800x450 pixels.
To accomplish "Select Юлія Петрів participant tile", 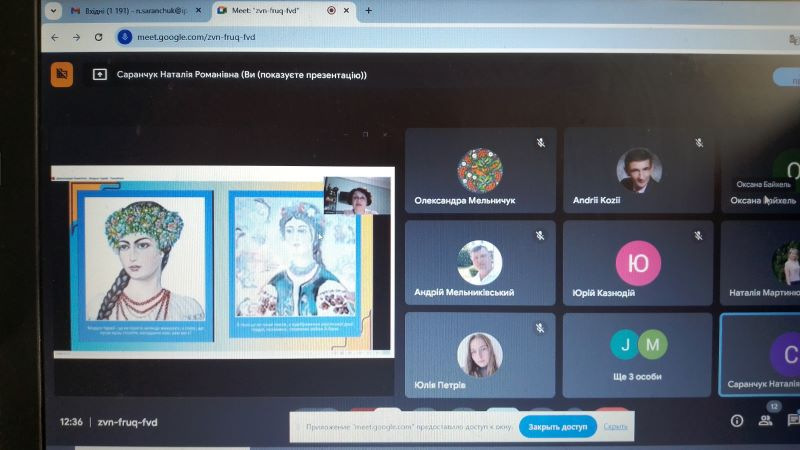I will (480, 355).
